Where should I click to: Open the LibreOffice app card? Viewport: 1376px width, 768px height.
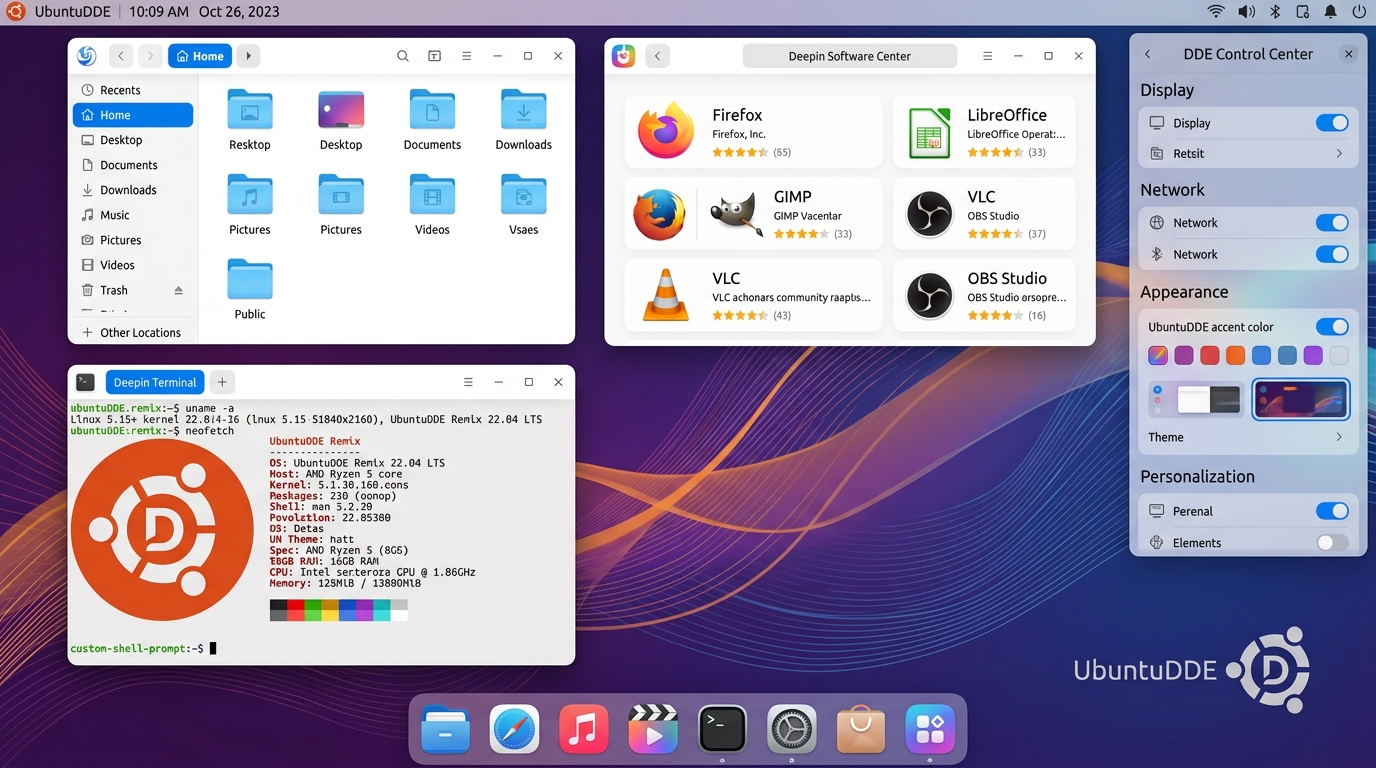coord(984,132)
